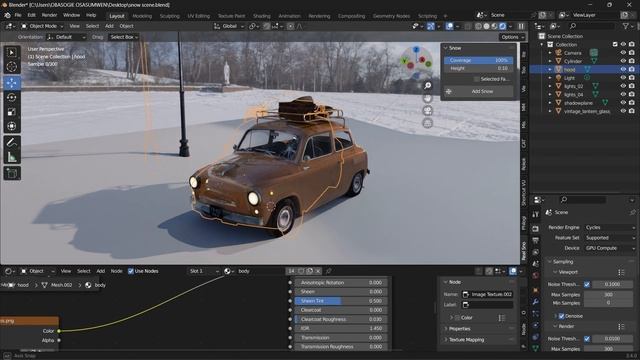640x360 pixels.
Task: Click the pan view hand icon
Action: coord(427,98)
